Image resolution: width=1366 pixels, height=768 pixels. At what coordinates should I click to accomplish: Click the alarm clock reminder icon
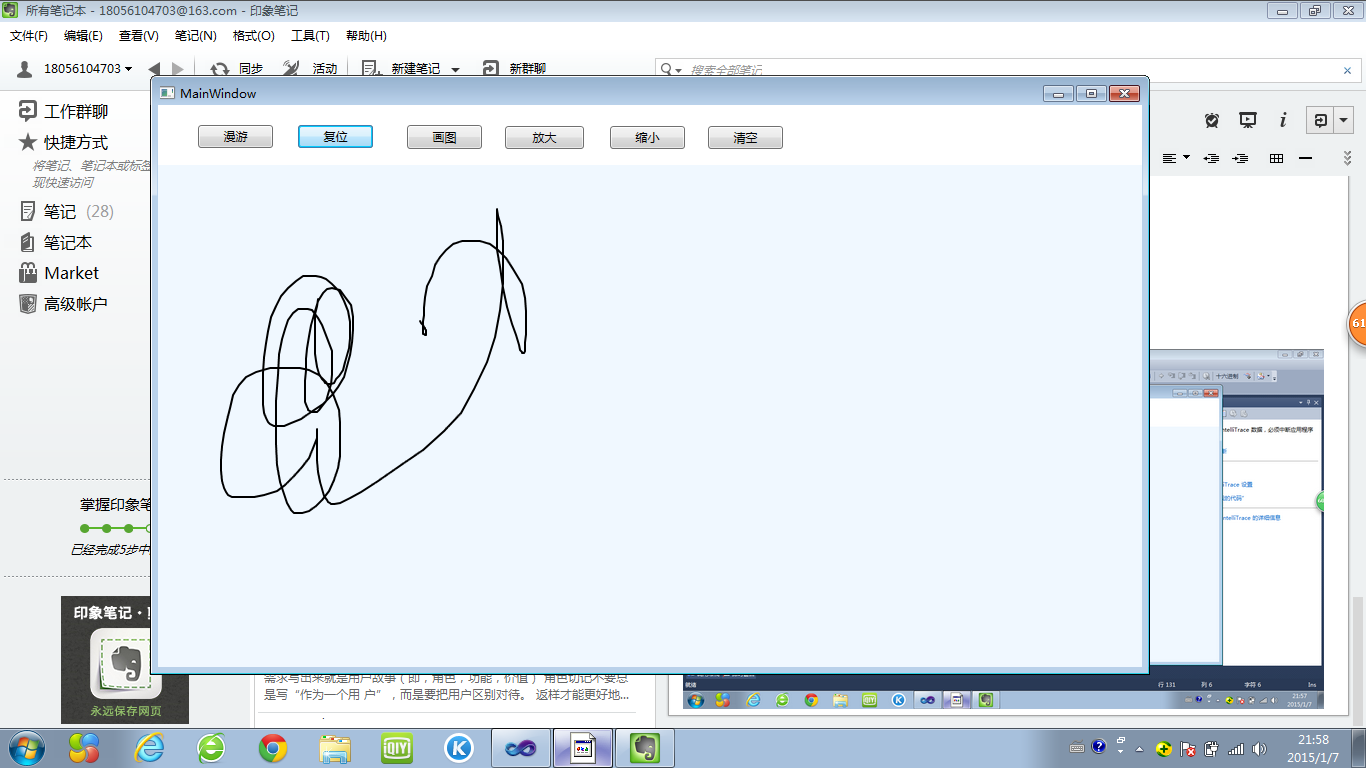[x=1212, y=120]
